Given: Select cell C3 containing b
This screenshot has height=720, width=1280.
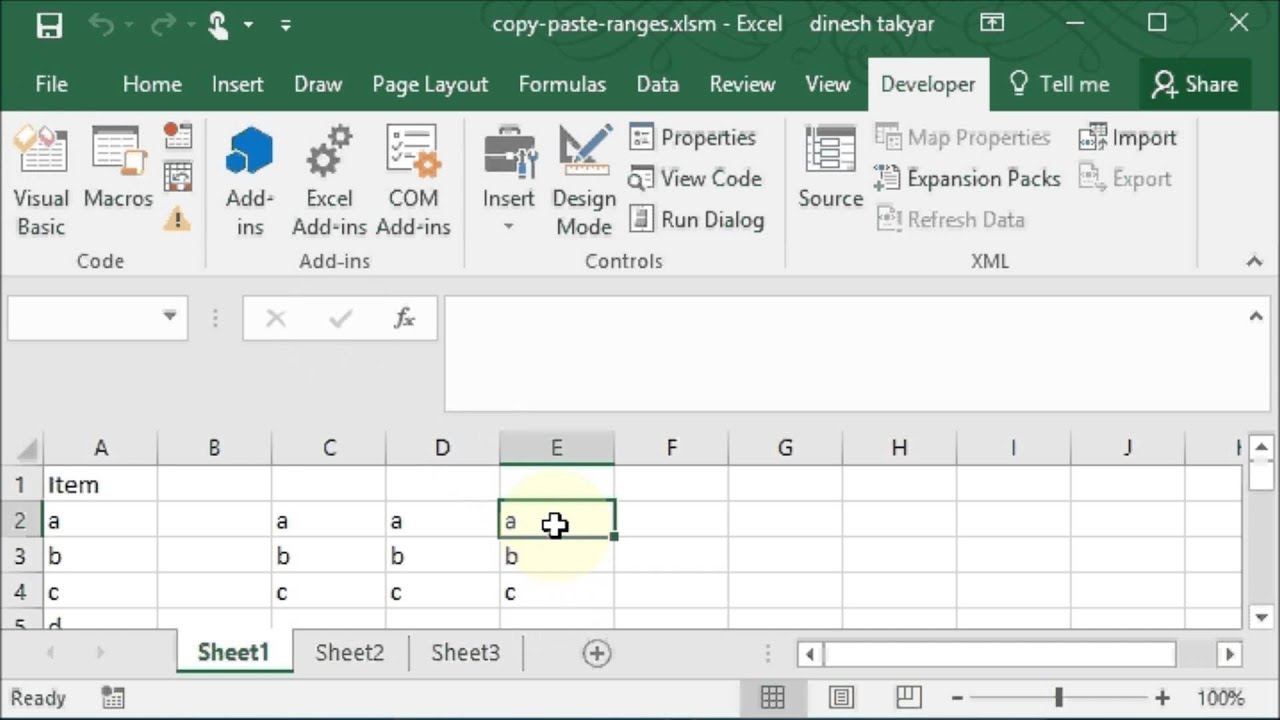Looking at the screenshot, I should 328,556.
